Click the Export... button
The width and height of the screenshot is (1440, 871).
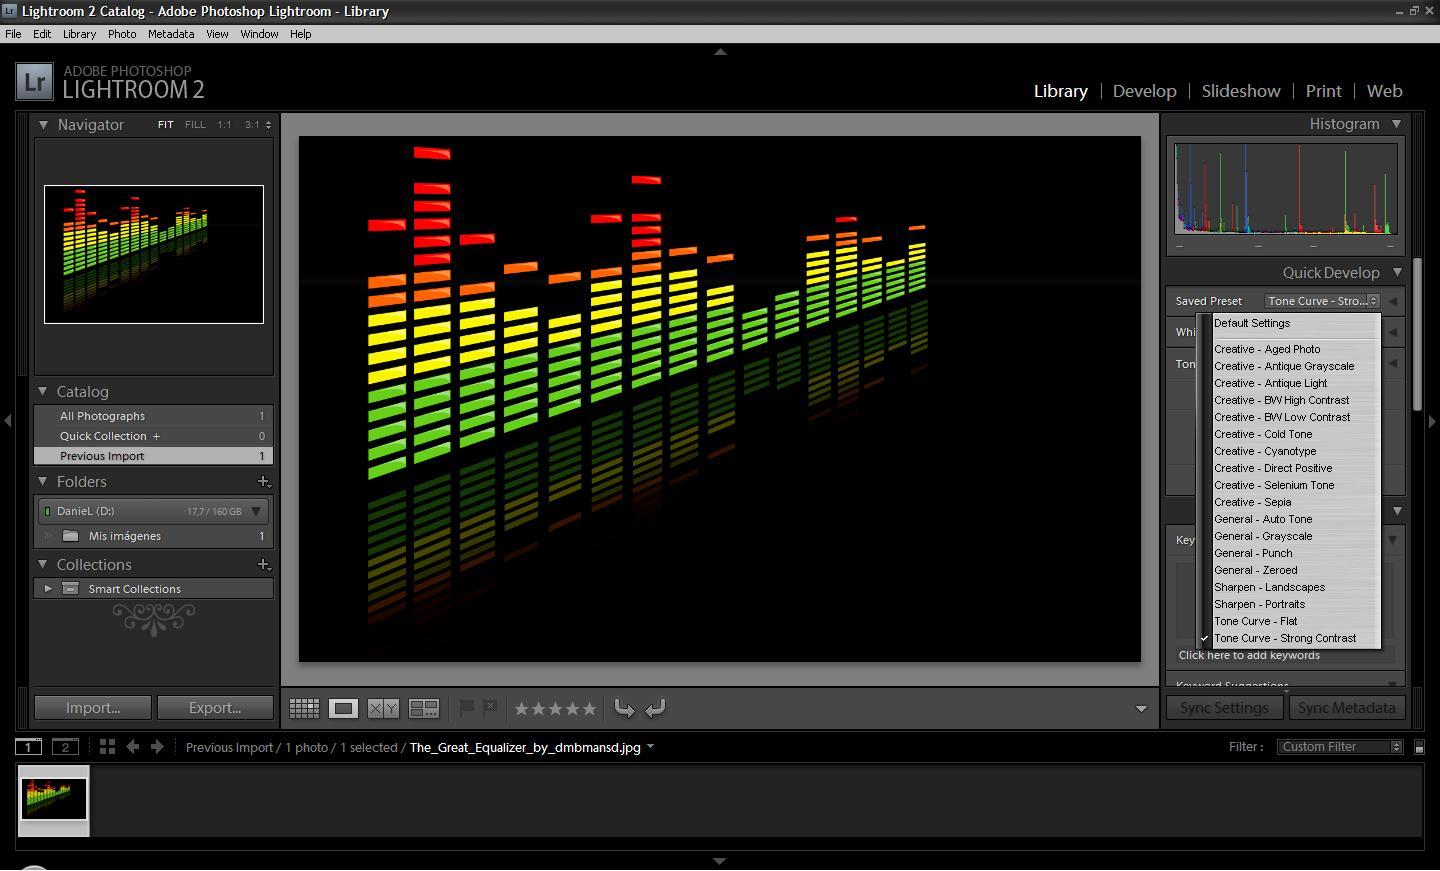[x=215, y=708]
